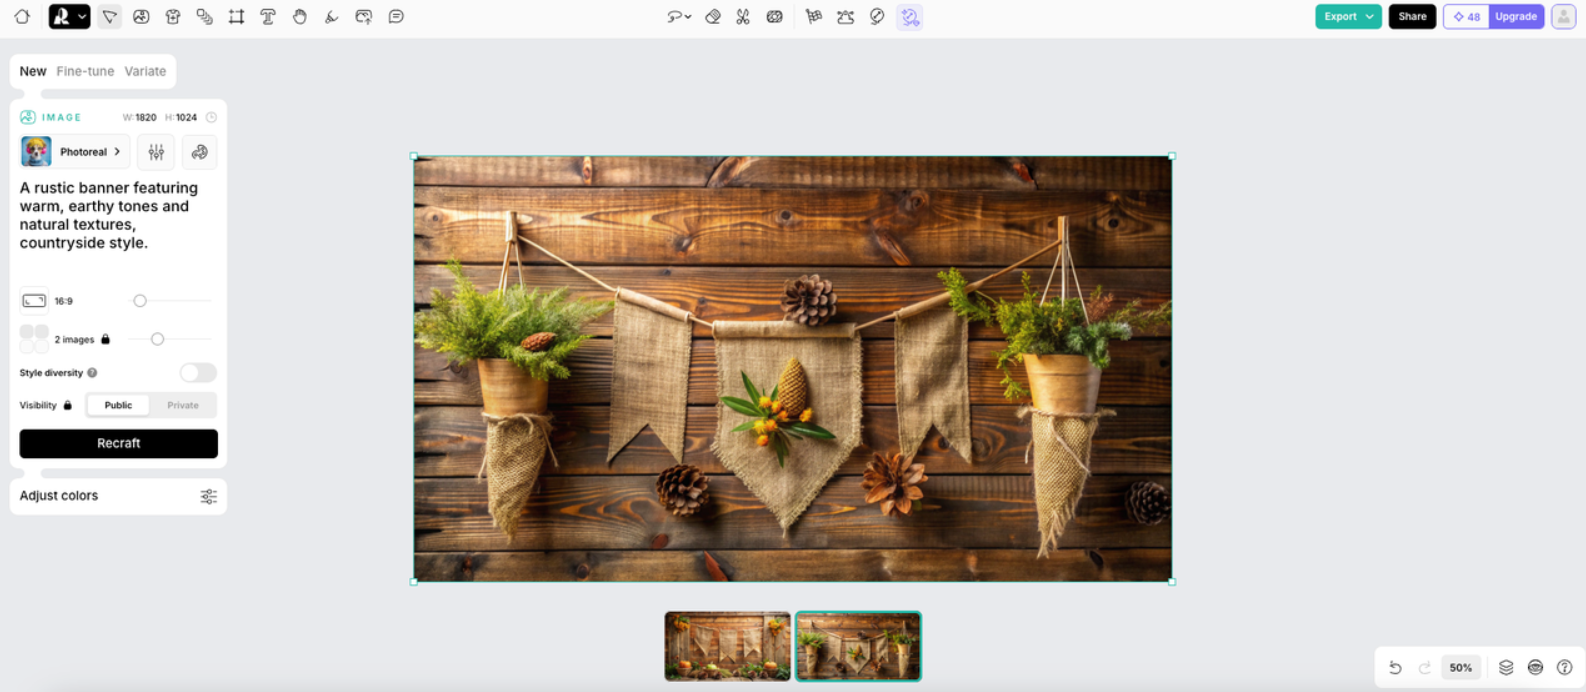Screen dimensions: 1586x692
Task: Click the Recraft generate button
Action: tap(118, 443)
